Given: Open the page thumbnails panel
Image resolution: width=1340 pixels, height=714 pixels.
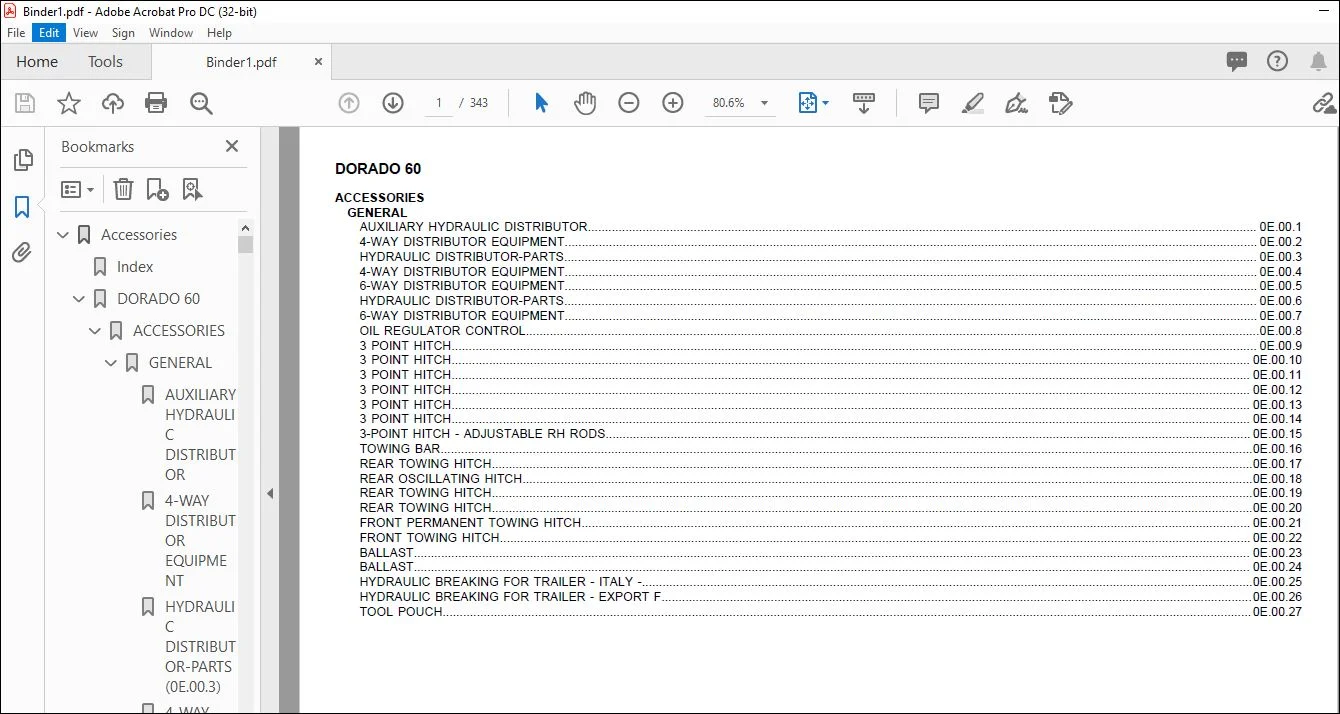Looking at the screenshot, I should 22,160.
